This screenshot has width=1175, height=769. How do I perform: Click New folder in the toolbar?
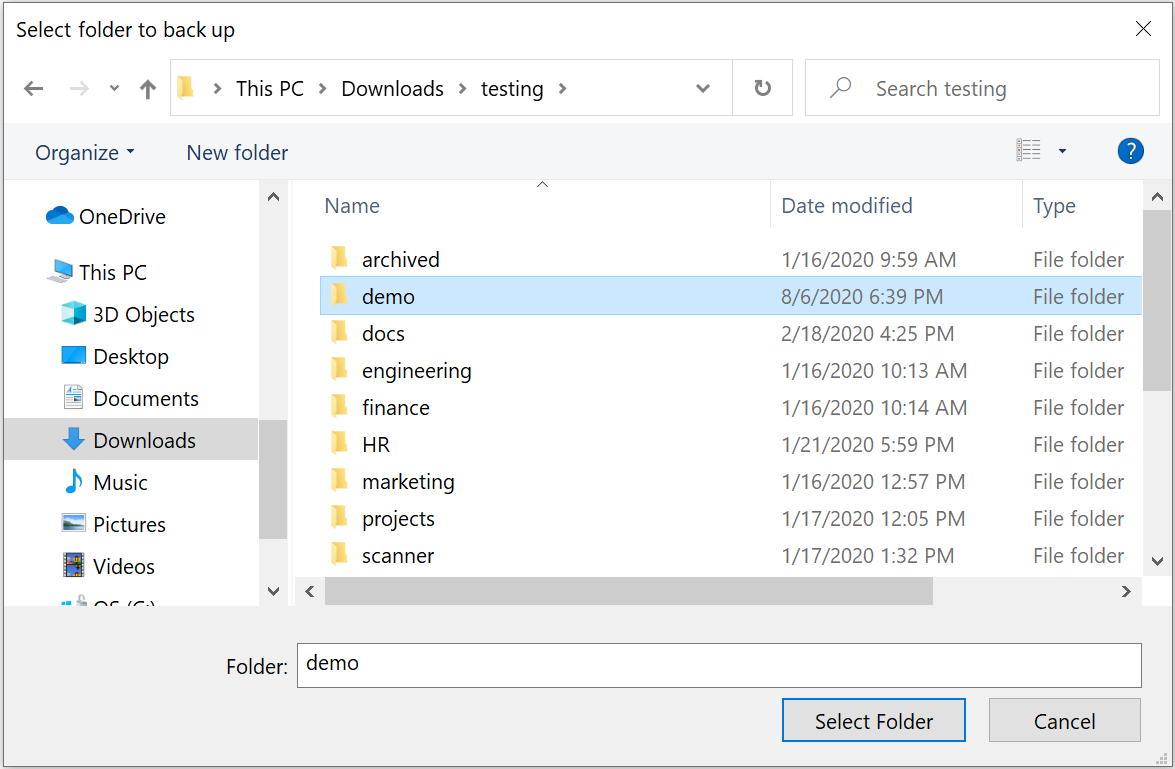(x=237, y=153)
